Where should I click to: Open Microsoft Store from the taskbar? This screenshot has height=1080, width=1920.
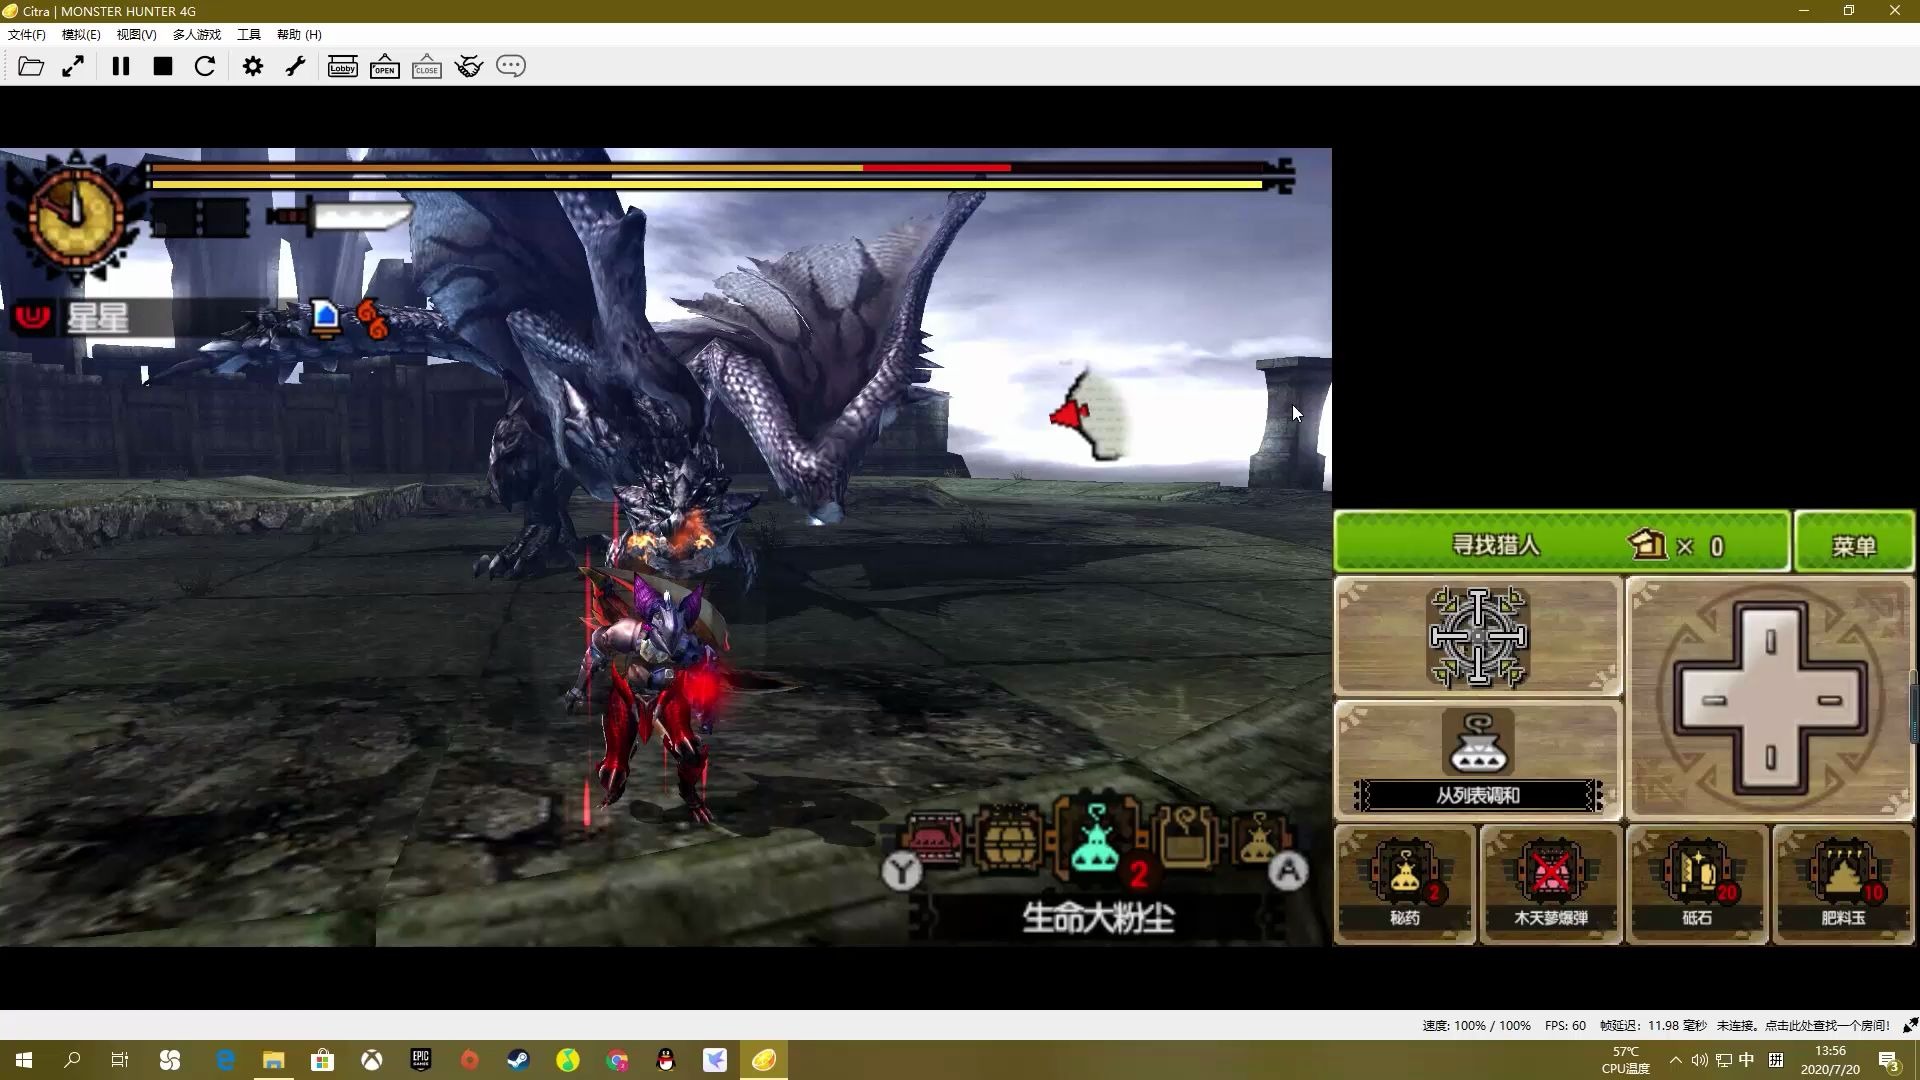[x=322, y=1060]
